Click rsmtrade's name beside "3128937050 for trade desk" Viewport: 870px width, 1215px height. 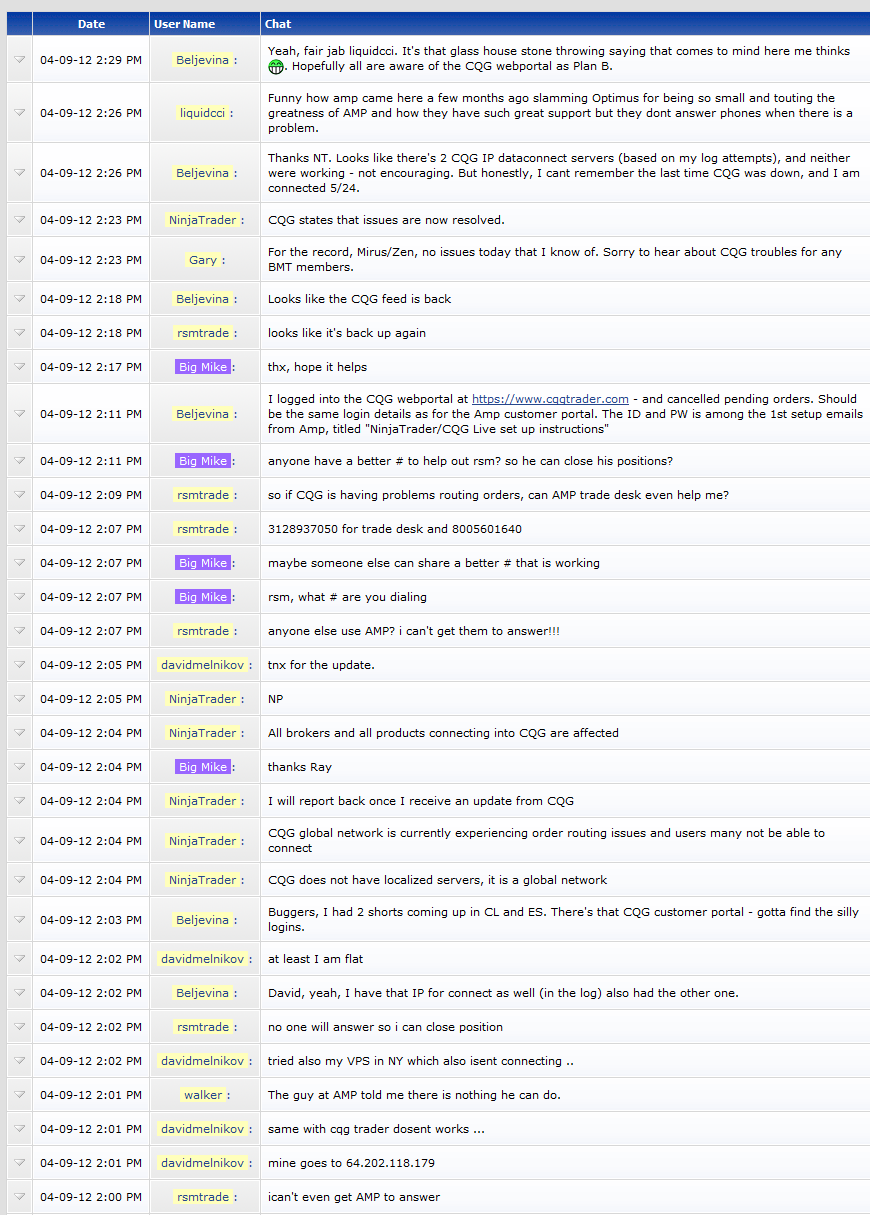point(203,529)
